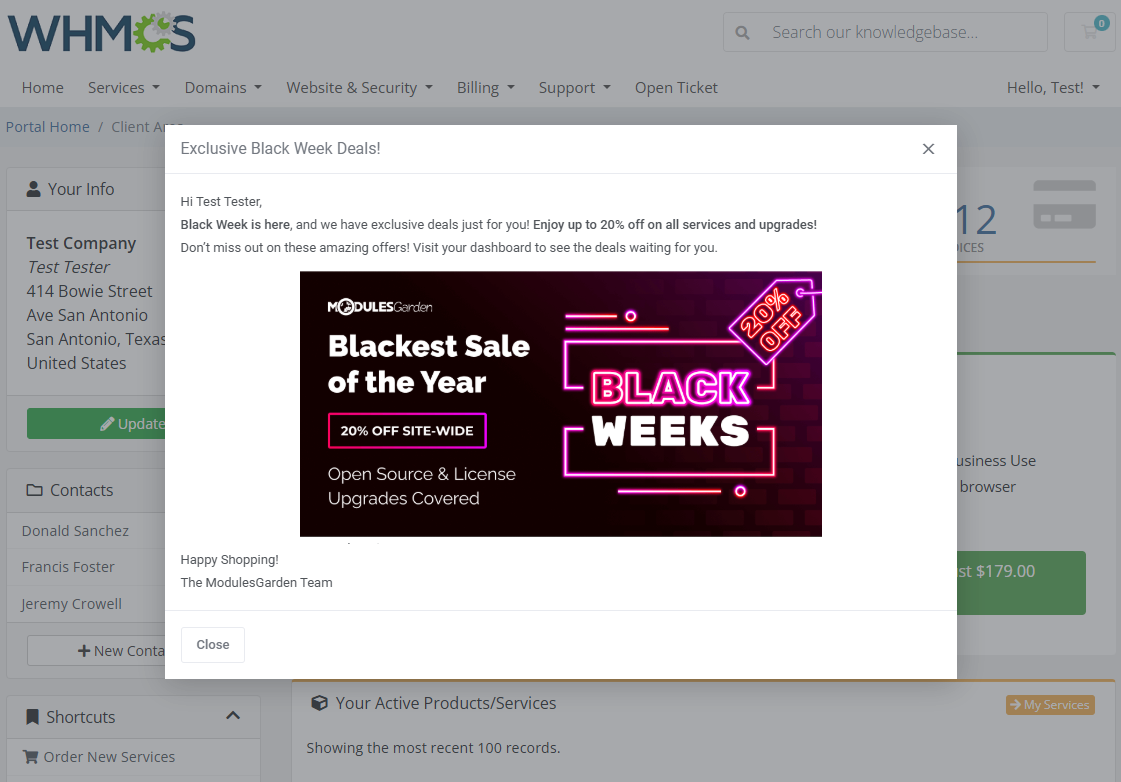The height and width of the screenshot is (782, 1121).
Task: Select Open Ticket in navigation
Action: click(x=676, y=88)
